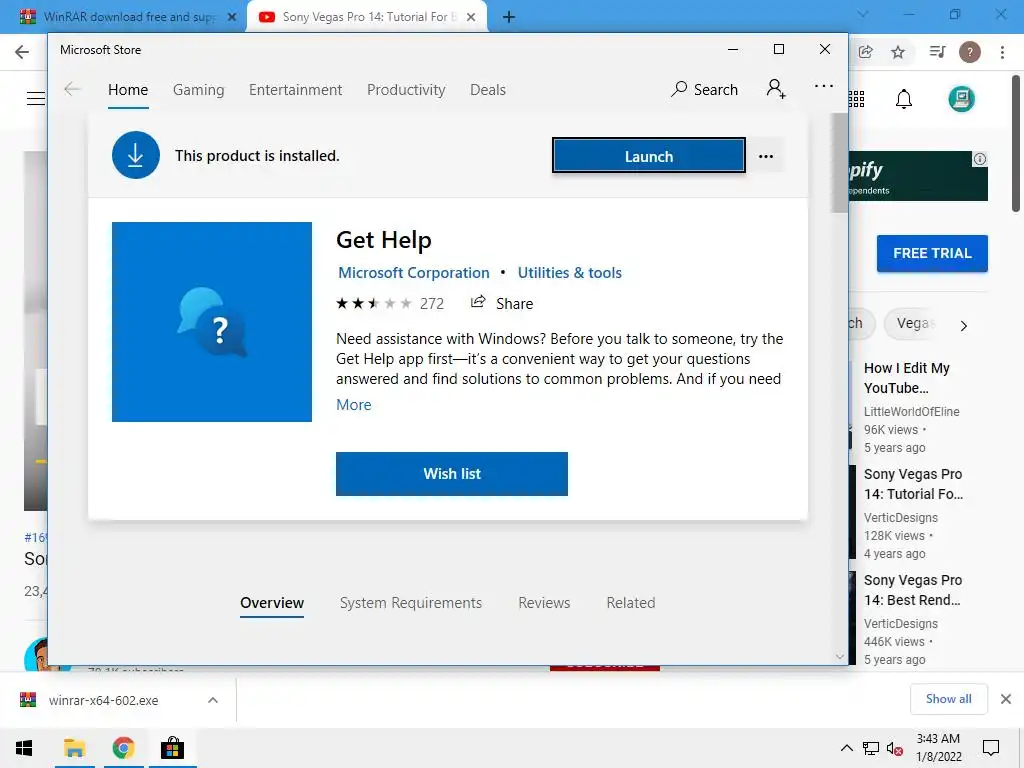Image resolution: width=1024 pixels, height=768 pixels.
Task: Click the Store scrollbar down arrow
Action: click(840, 656)
